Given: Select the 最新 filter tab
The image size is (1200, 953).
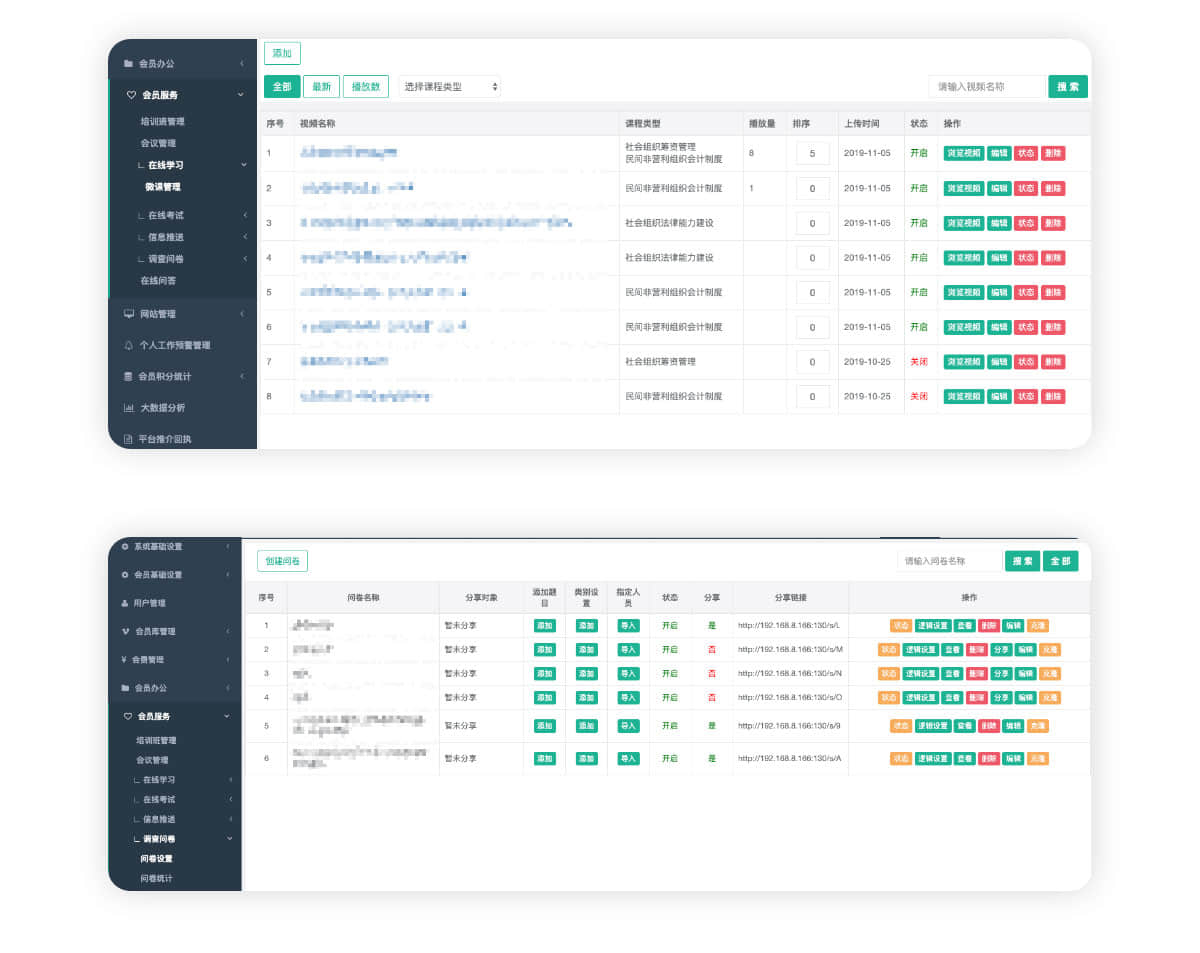Looking at the screenshot, I should [x=321, y=87].
